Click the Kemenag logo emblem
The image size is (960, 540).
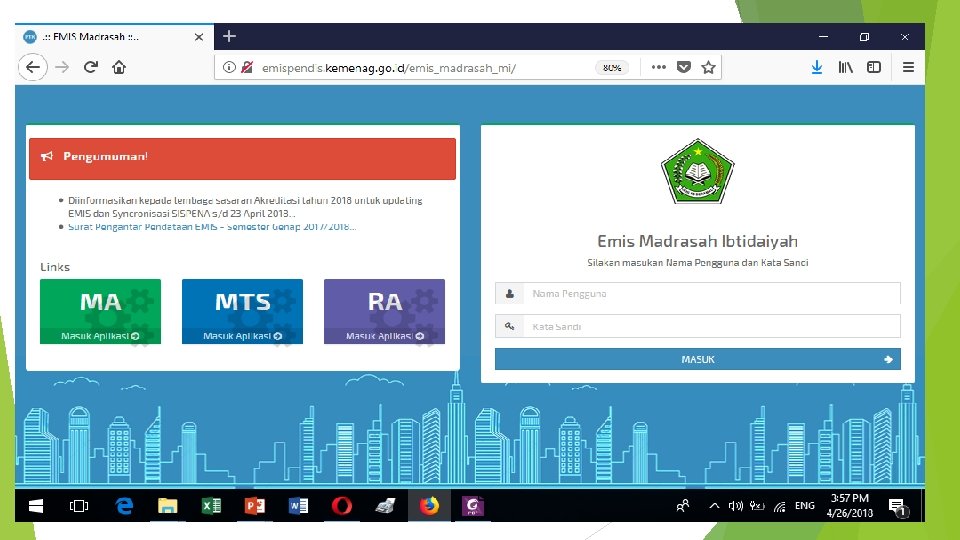[697, 171]
